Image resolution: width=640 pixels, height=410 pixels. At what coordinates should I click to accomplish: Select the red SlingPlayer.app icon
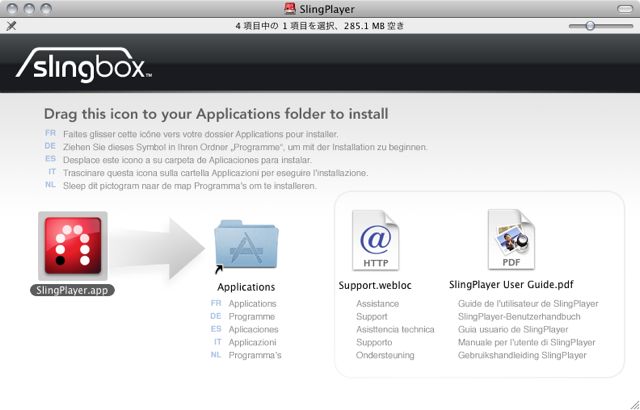tap(73, 246)
